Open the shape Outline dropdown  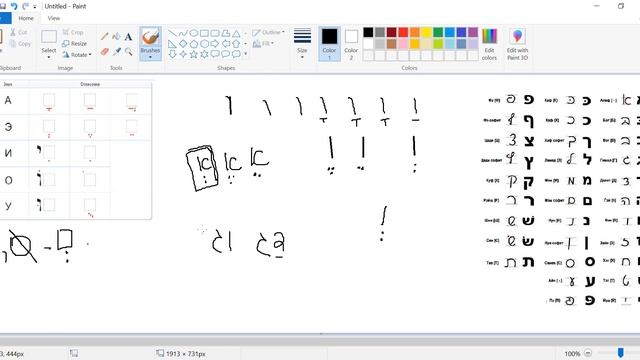coord(269,32)
